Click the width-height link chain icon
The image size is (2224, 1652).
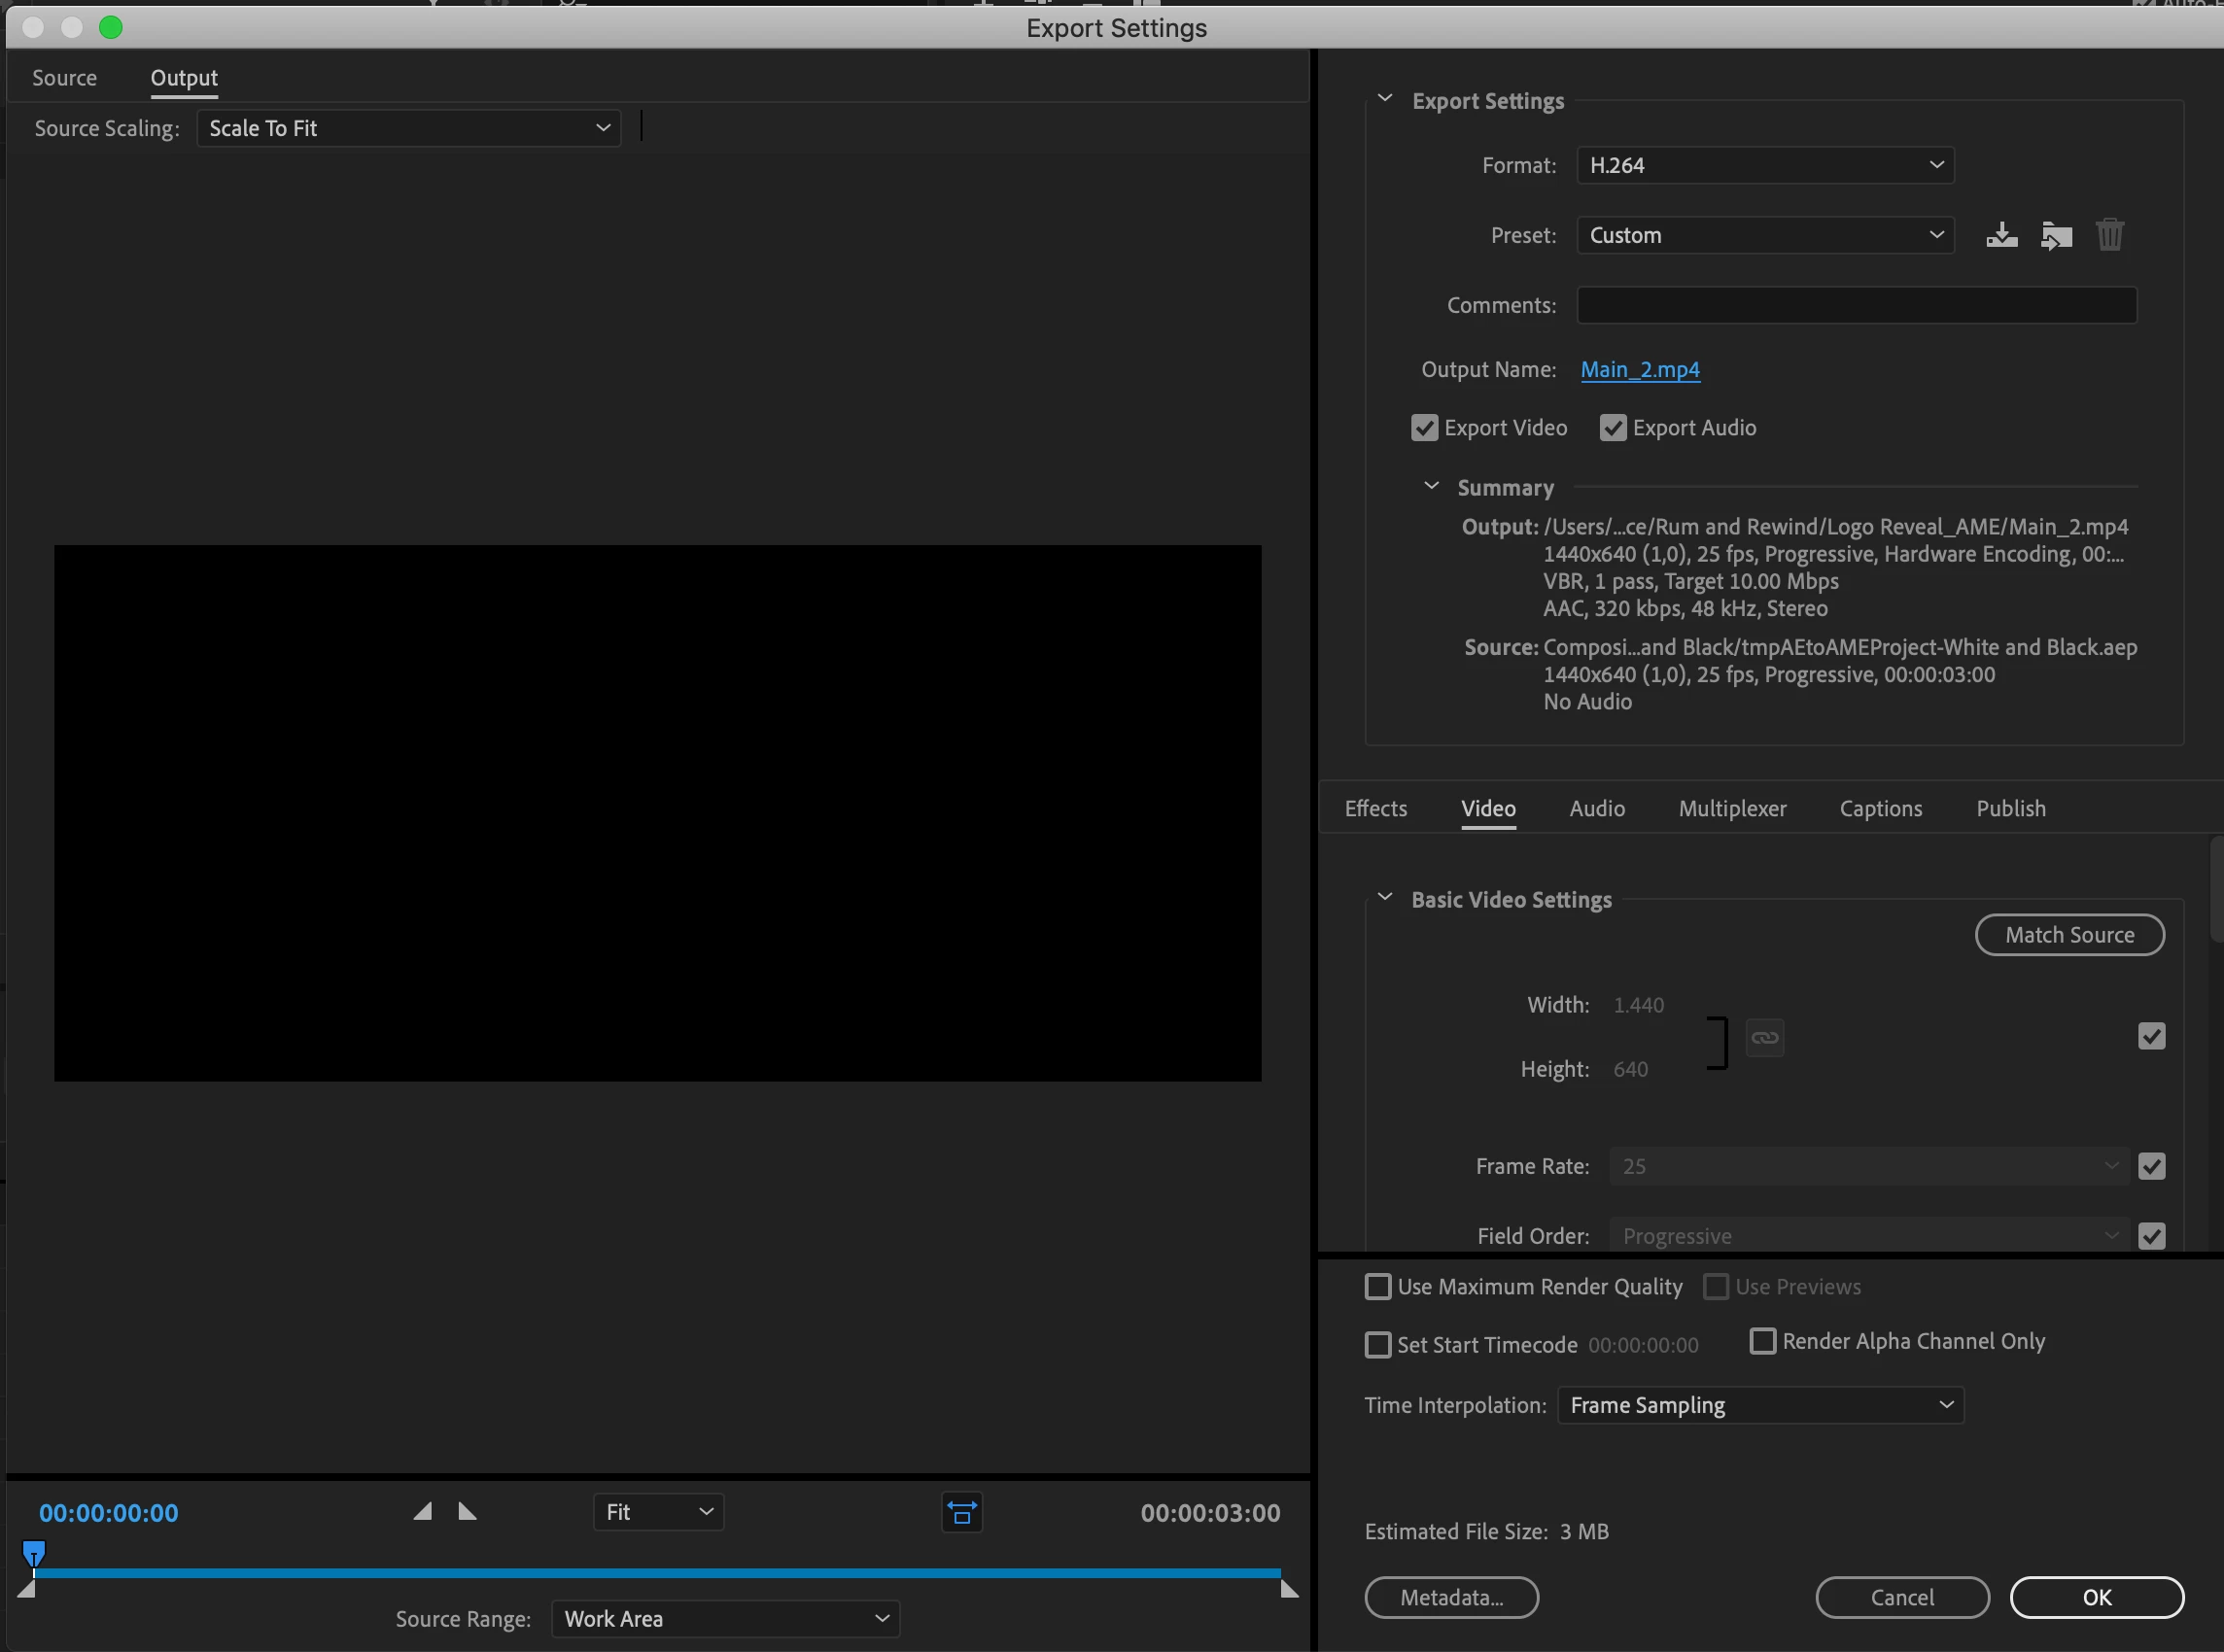[1765, 1037]
